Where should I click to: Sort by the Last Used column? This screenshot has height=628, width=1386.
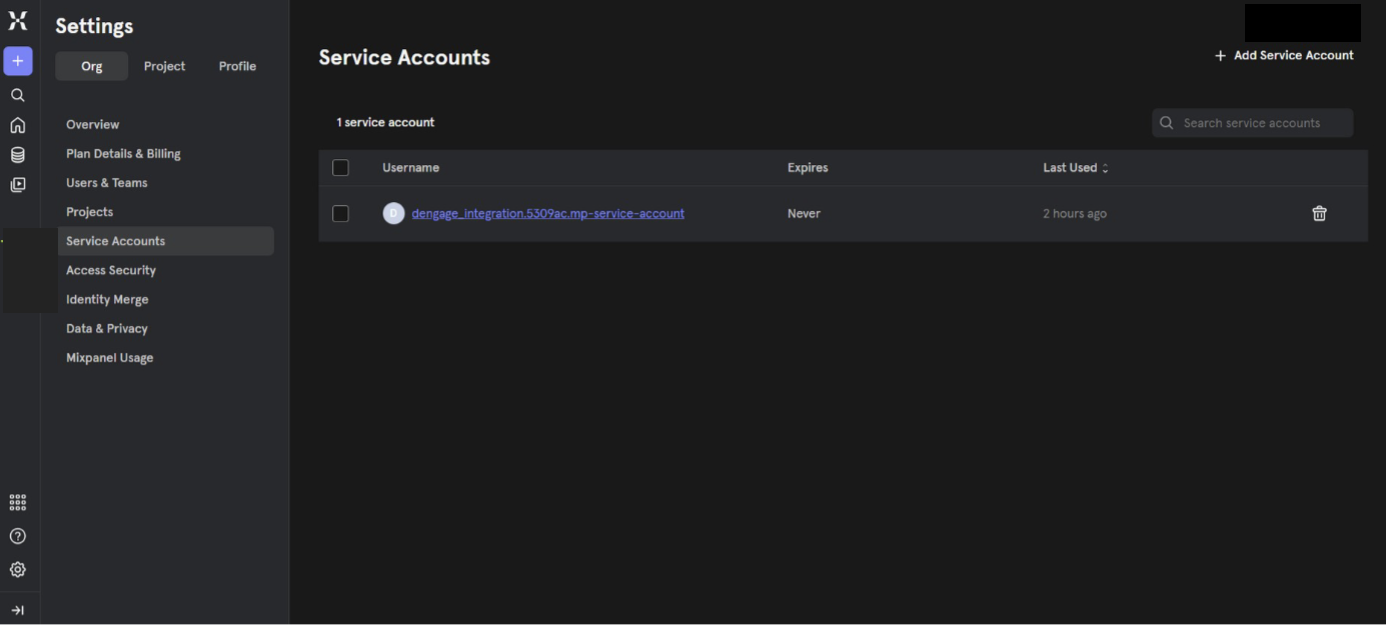1076,168
